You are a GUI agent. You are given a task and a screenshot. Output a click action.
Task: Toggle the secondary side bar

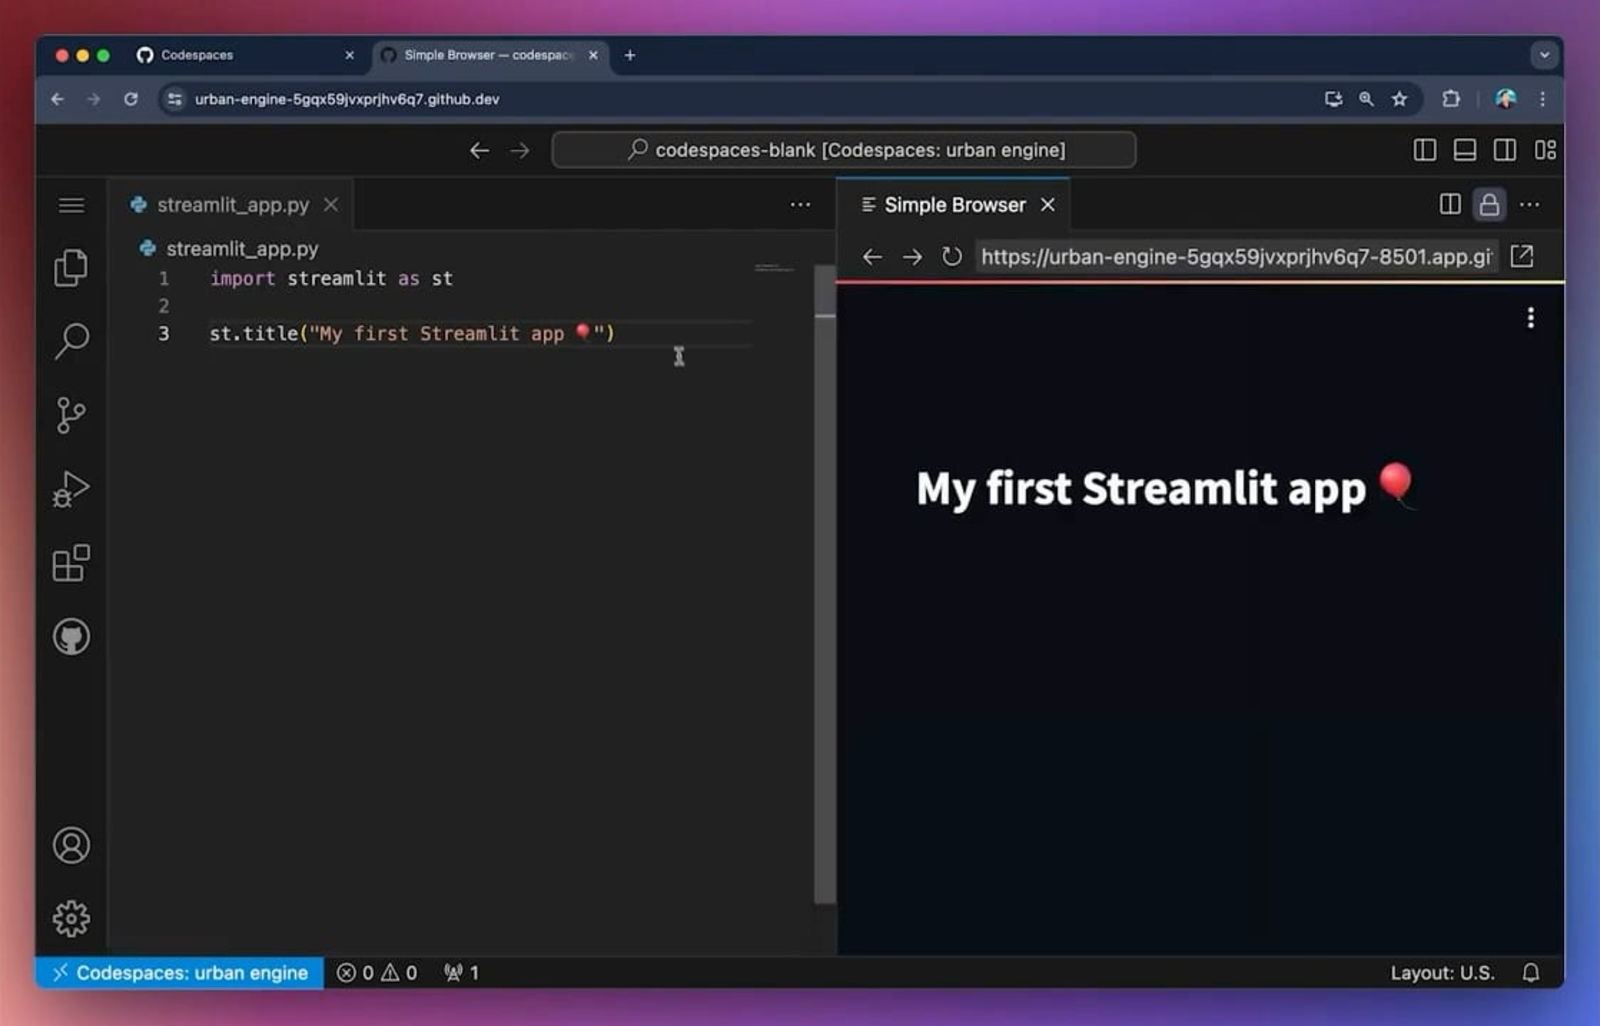tap(1504, 149)
